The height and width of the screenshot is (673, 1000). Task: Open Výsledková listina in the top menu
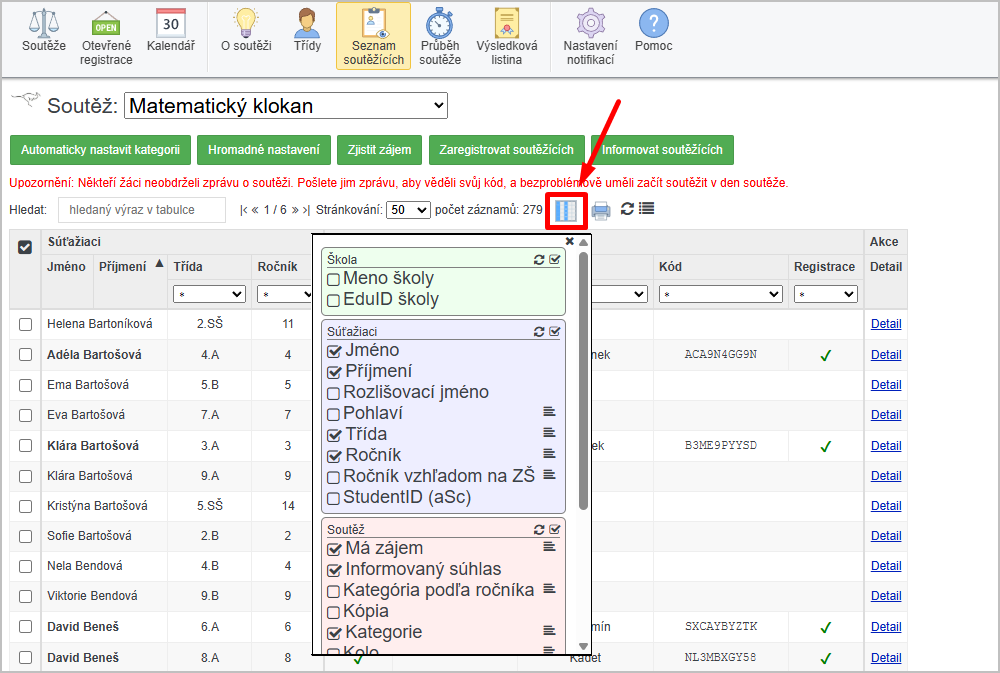pyautogui.click(x=506, y=37)
